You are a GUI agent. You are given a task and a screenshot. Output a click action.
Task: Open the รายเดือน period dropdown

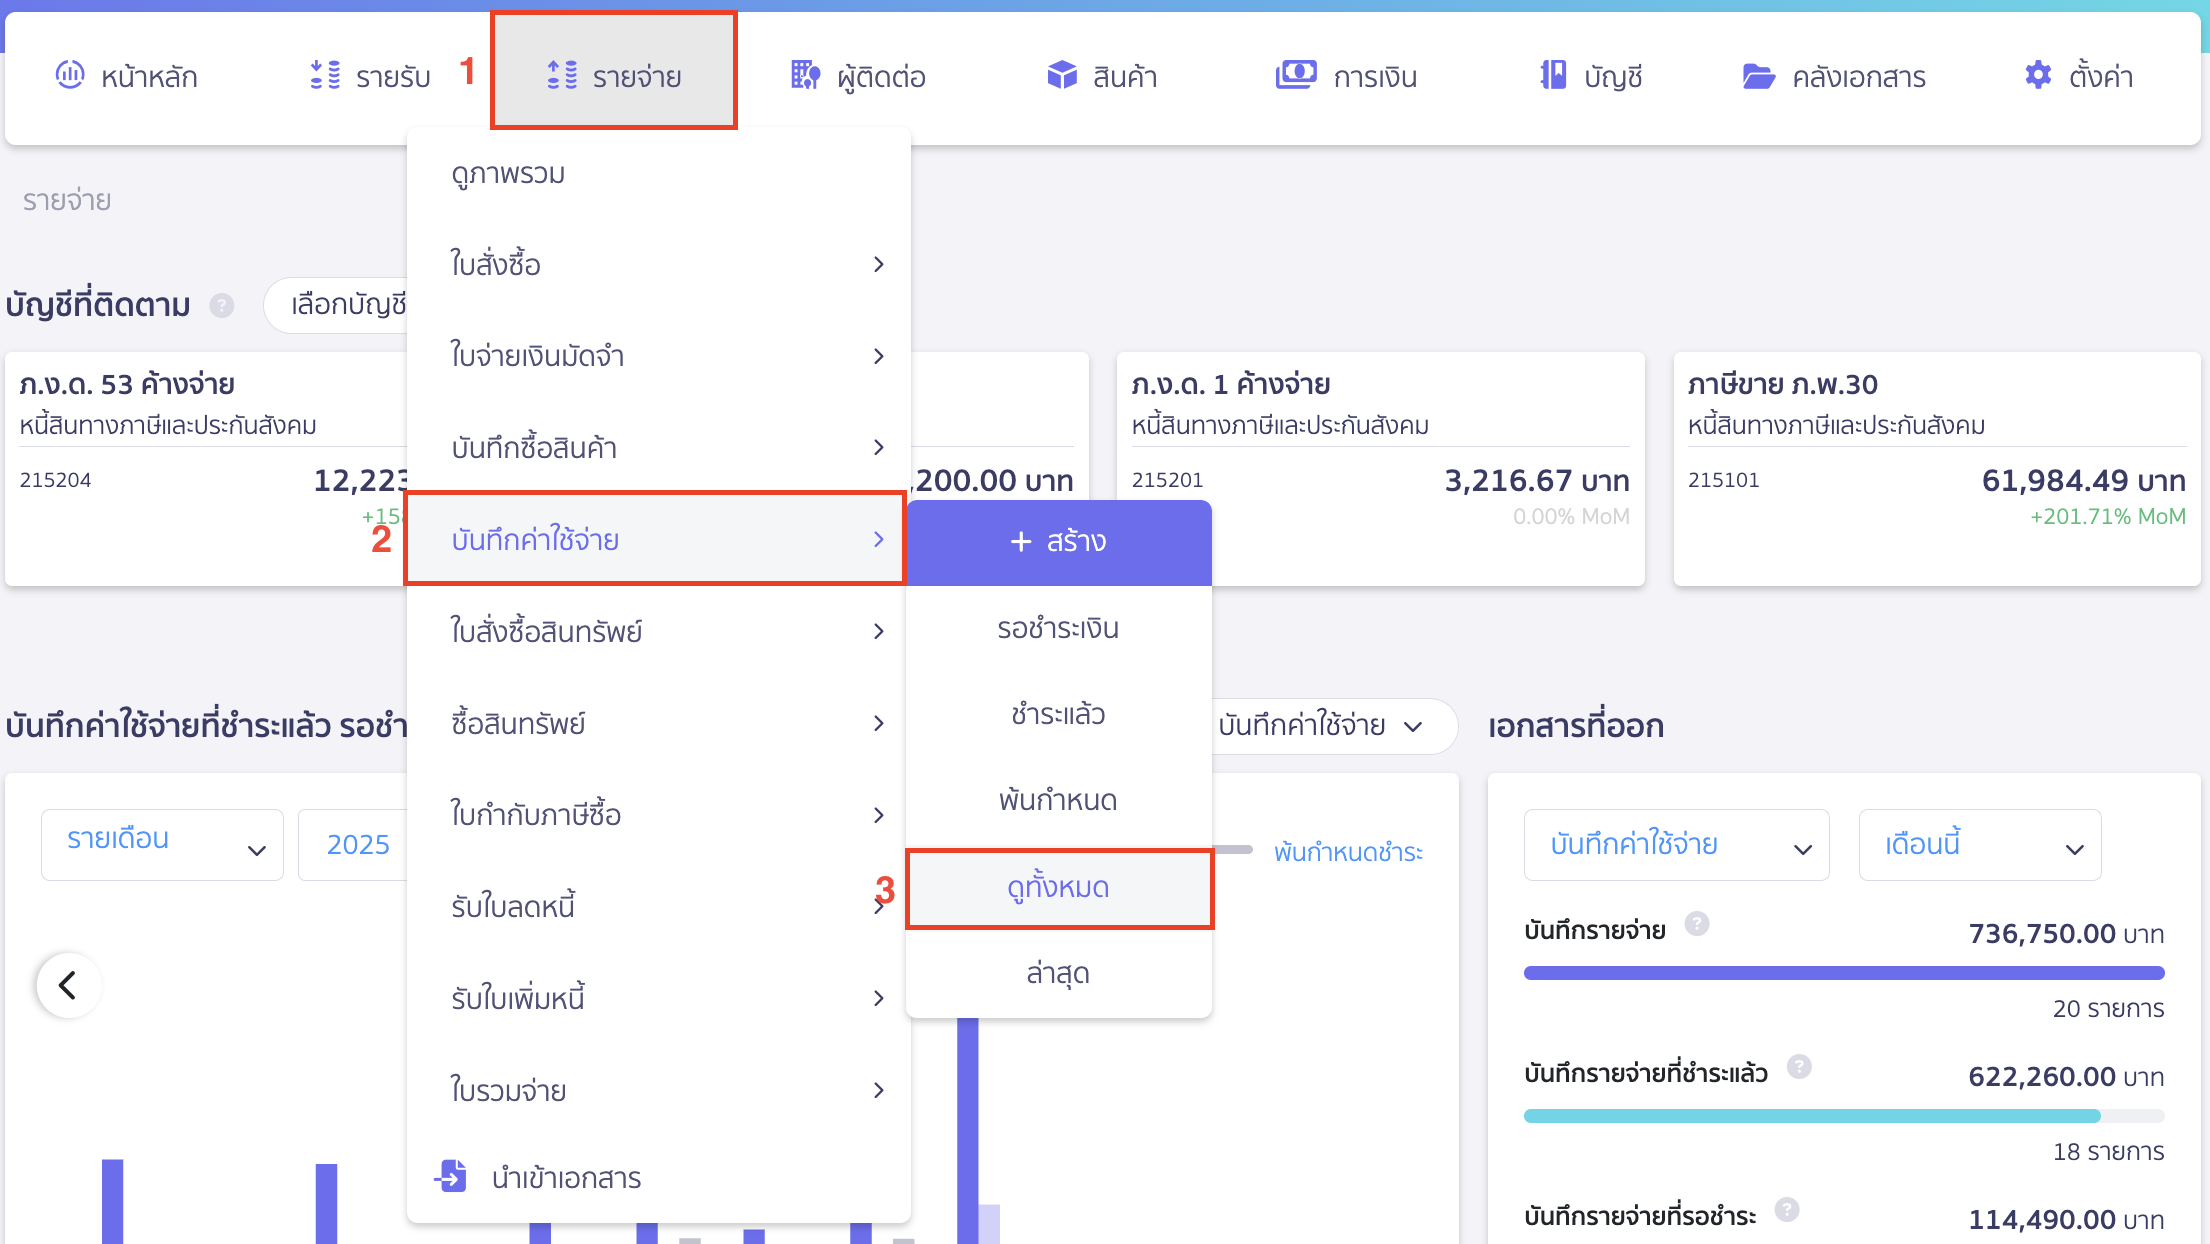point(162,844)
